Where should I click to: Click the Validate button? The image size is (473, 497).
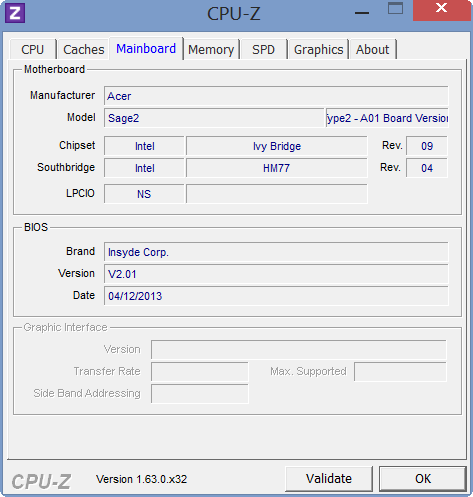tap(329, 479)
